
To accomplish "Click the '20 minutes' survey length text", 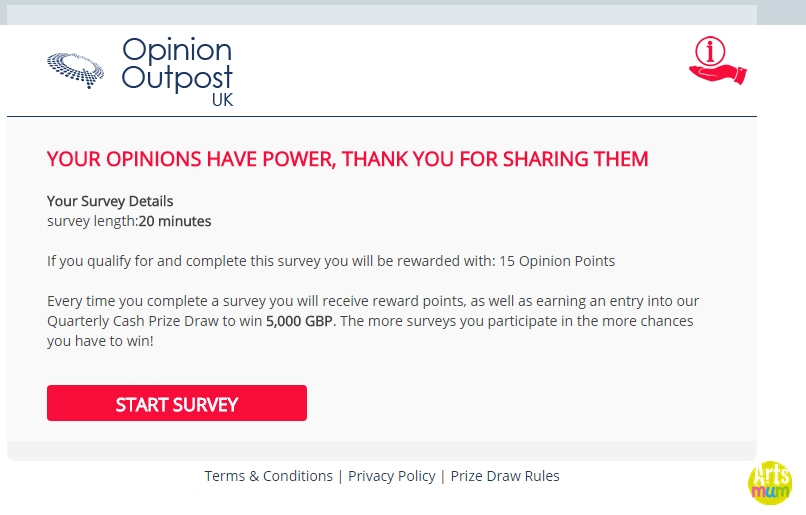I will pyautogui.click(x=175, y=221).
